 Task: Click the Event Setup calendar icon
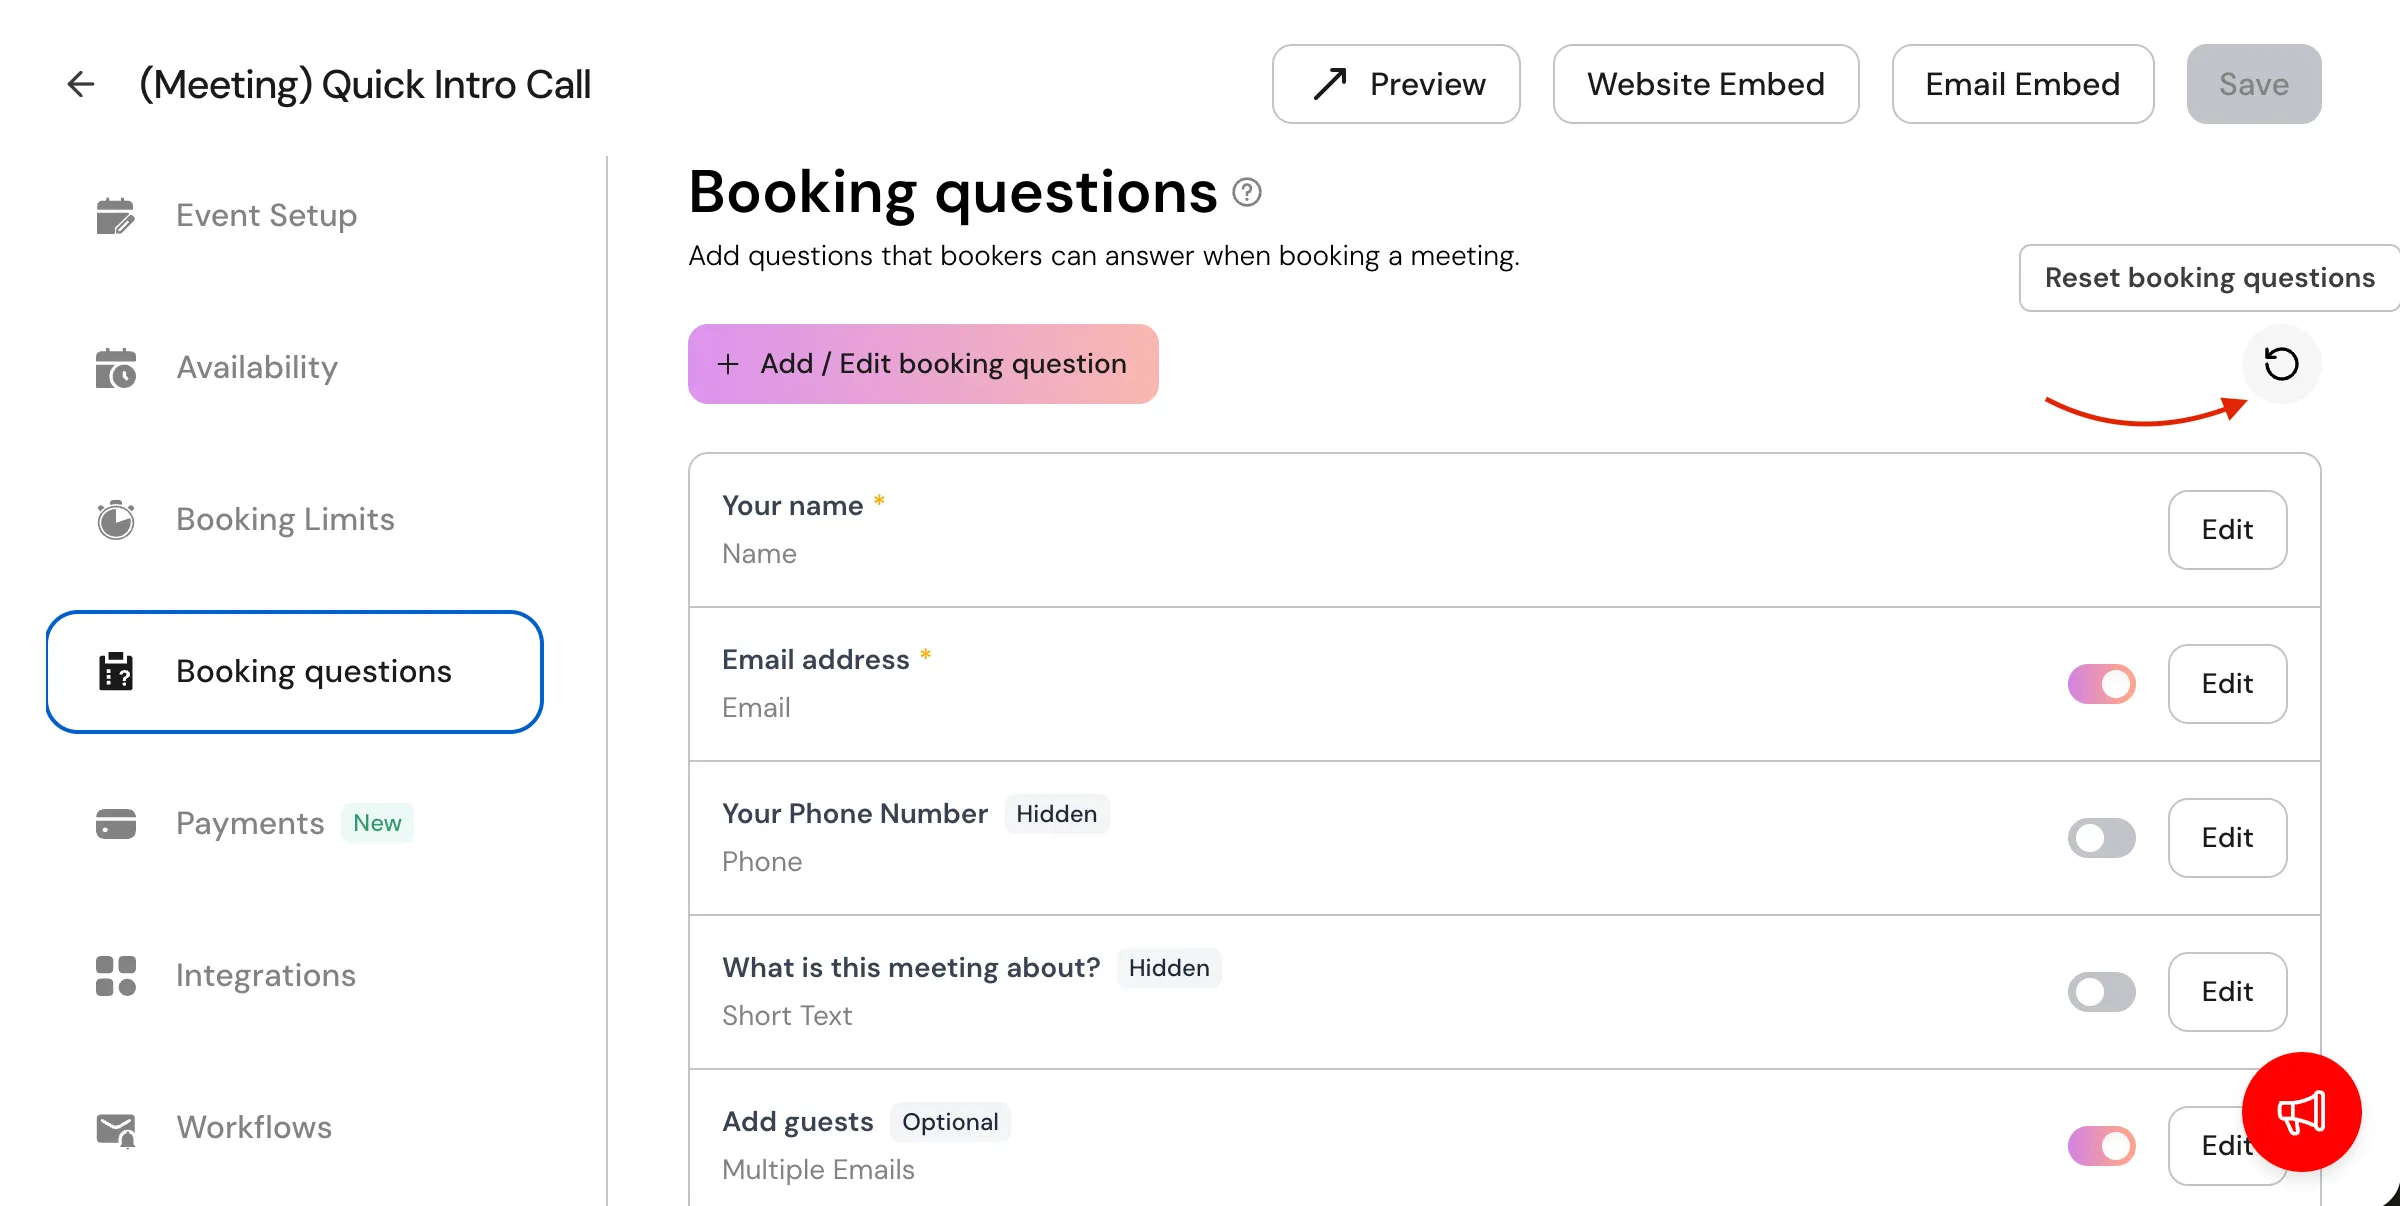tap(115, 216)
